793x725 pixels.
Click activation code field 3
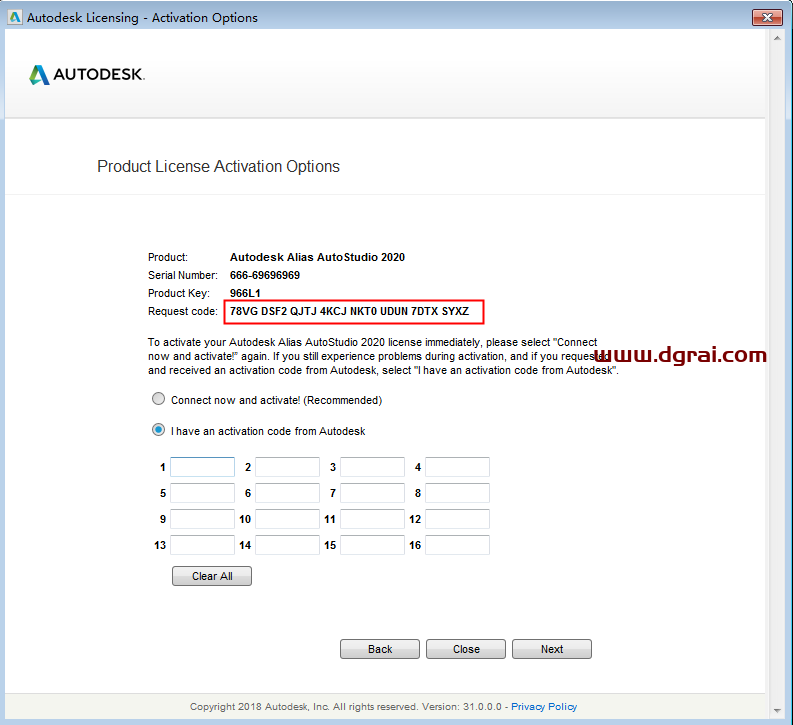pos(372,467)
